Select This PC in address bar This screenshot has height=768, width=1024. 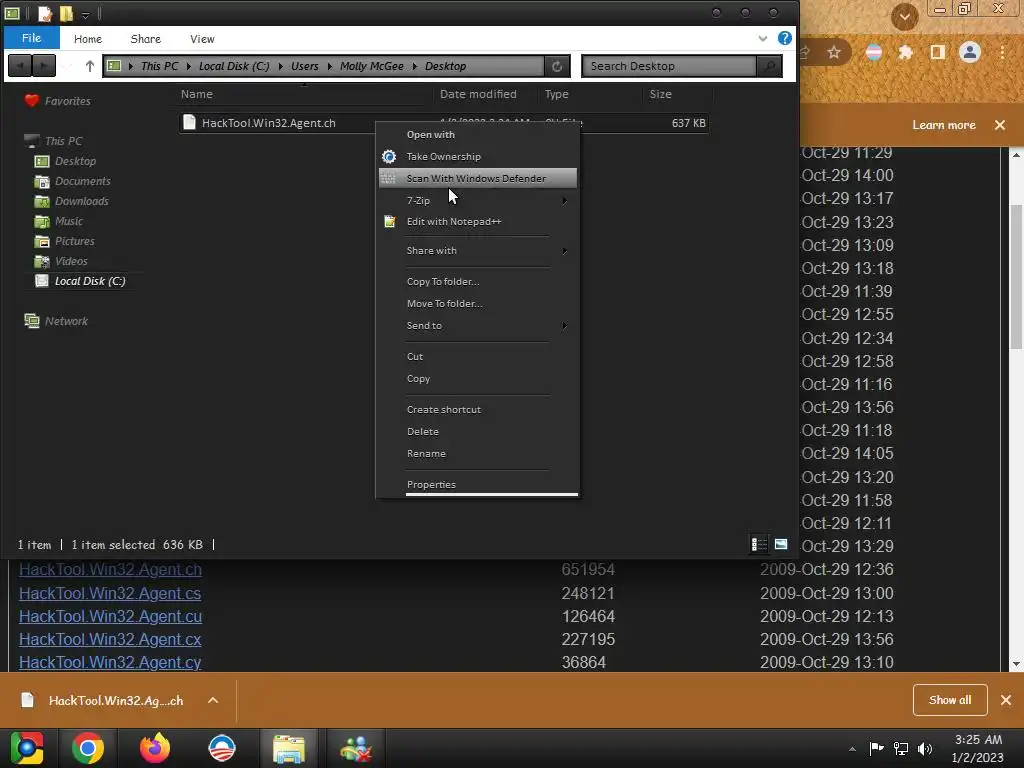159,66
